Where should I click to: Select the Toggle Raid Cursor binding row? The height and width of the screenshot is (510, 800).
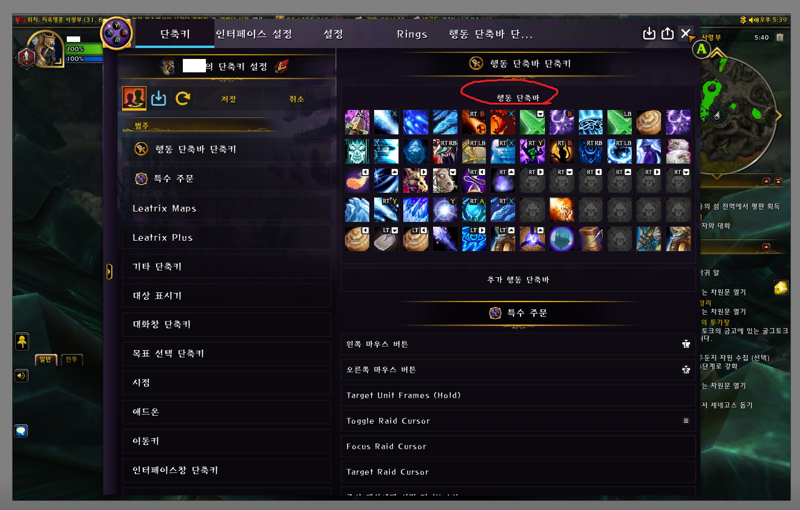coord(518,421)
